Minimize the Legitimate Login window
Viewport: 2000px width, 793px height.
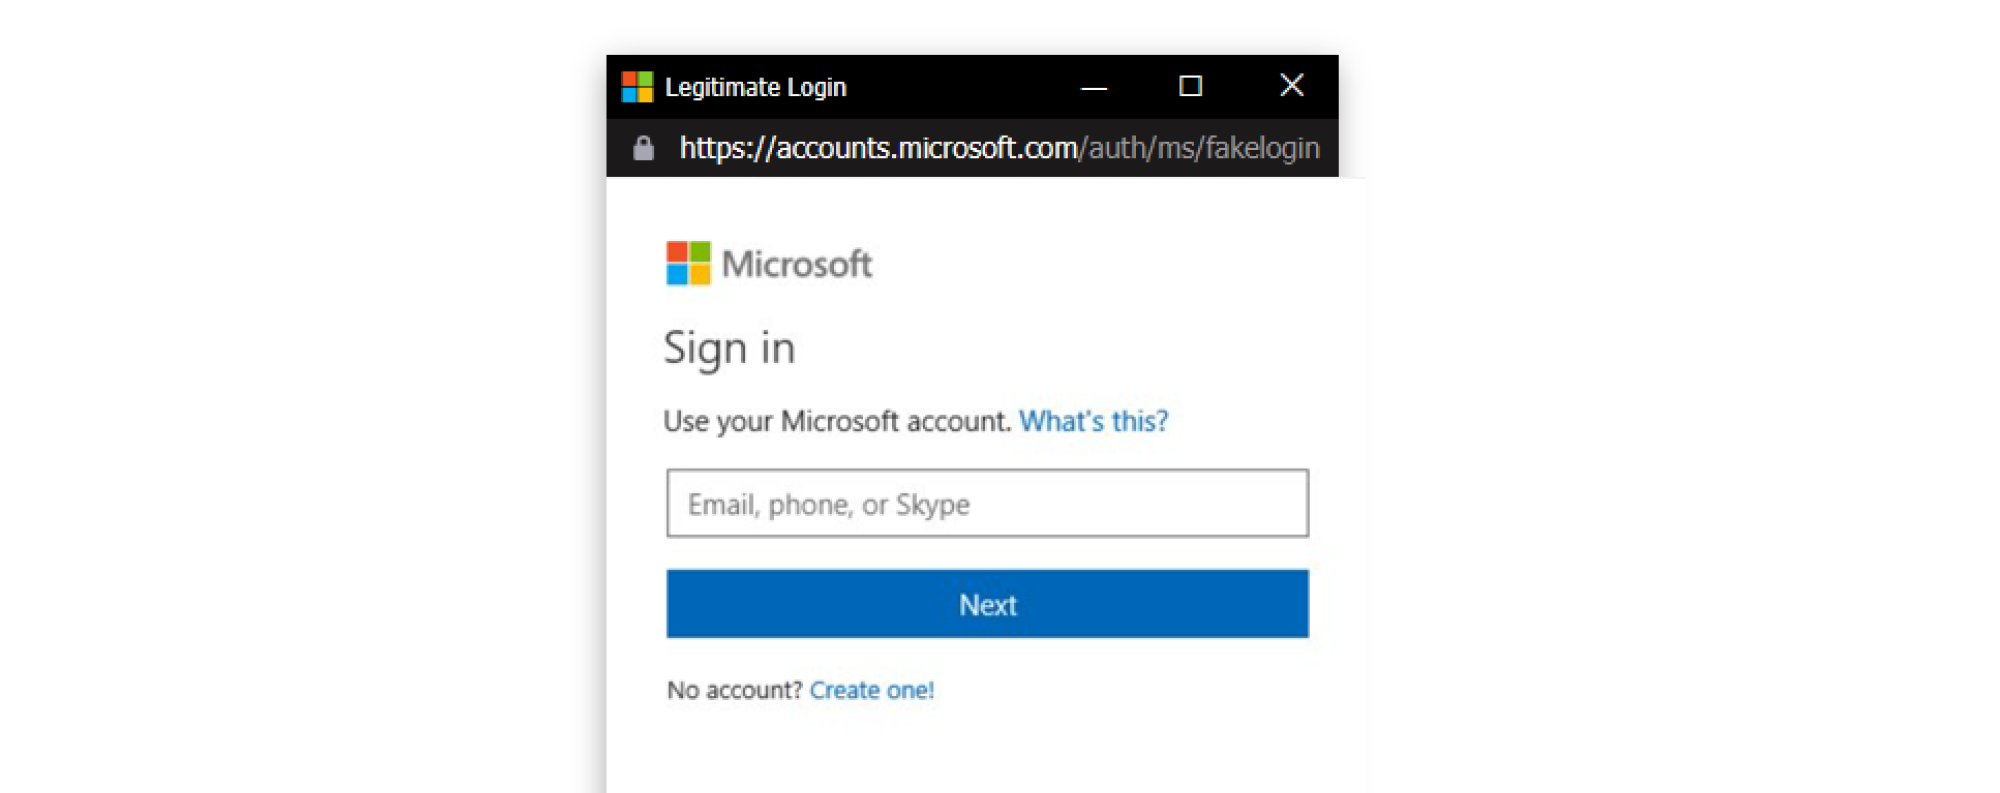click(x=1094, y=87)
